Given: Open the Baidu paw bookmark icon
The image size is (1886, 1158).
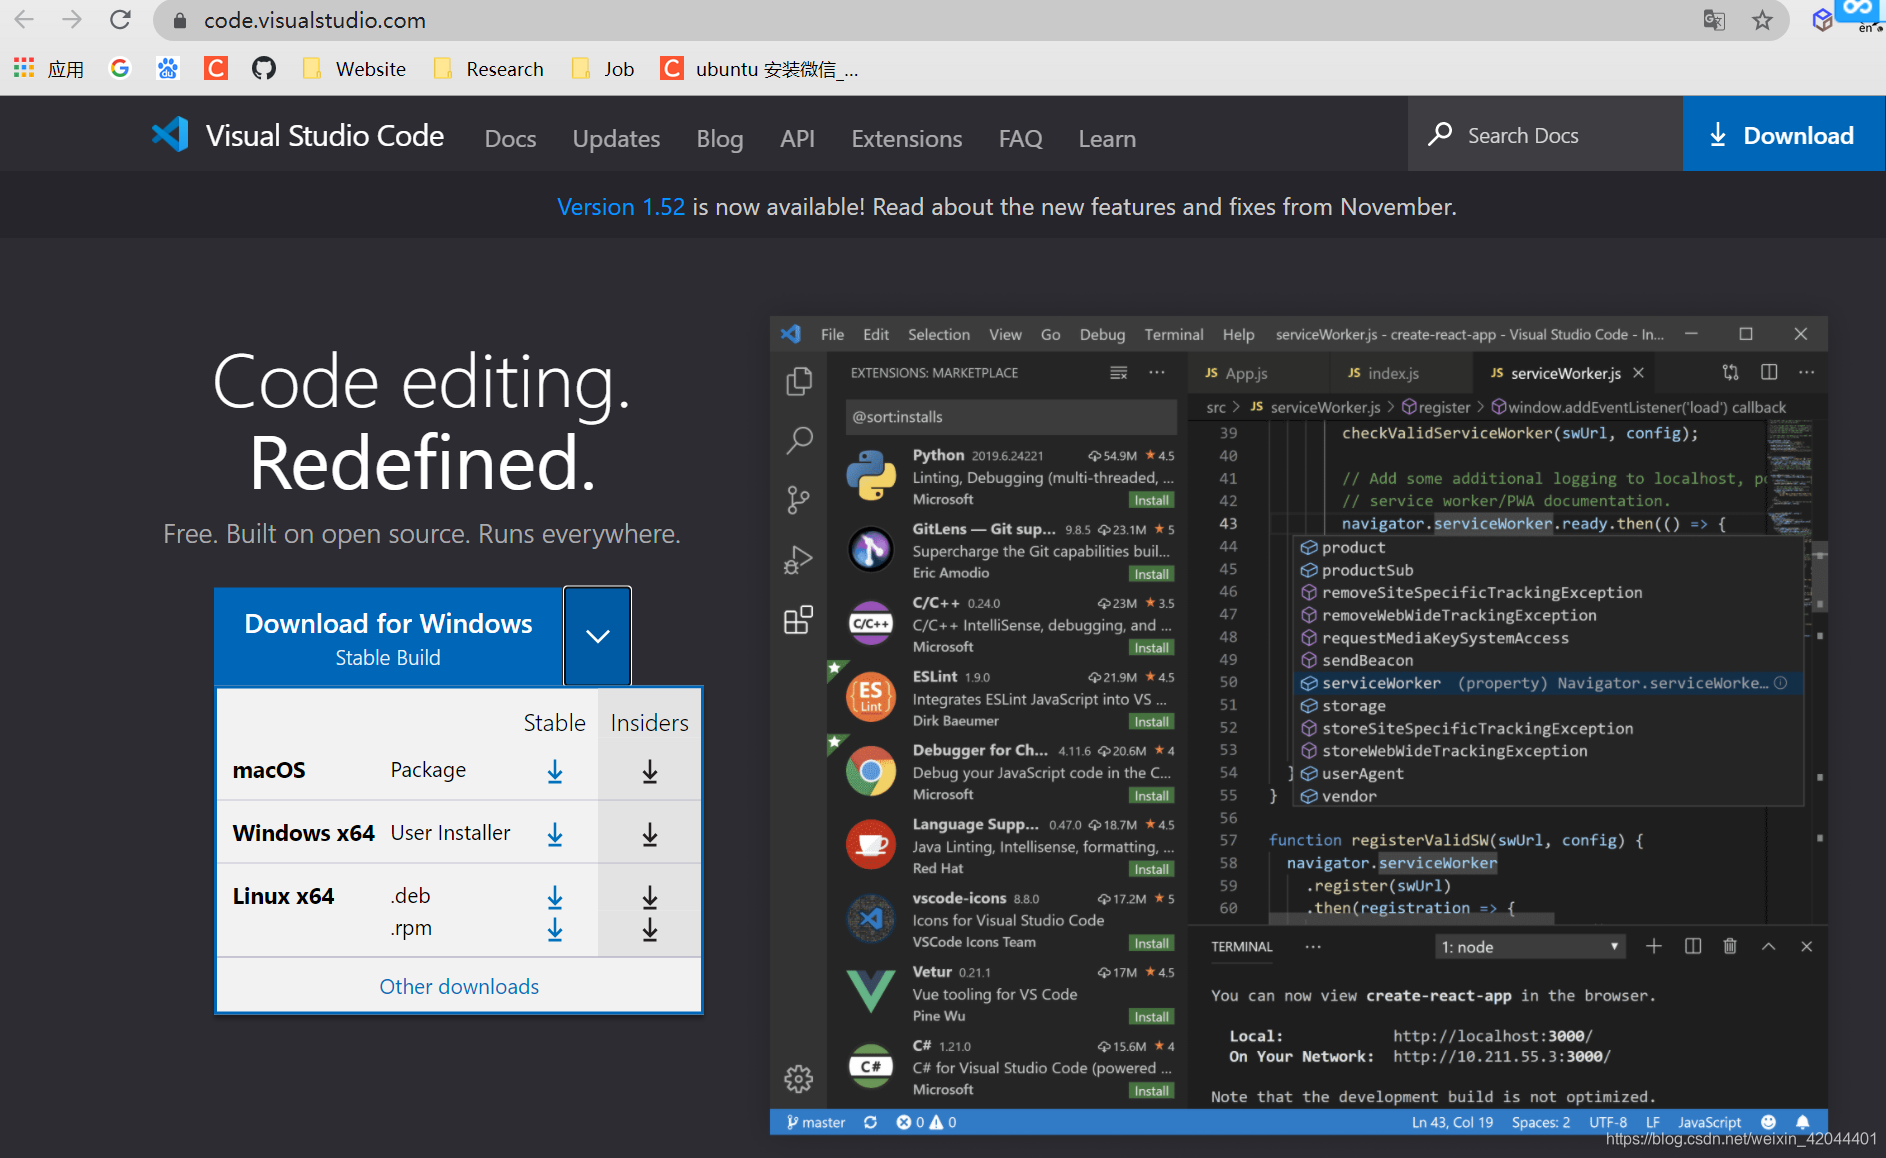Looking at the screenshot, I should coord(168,68).
